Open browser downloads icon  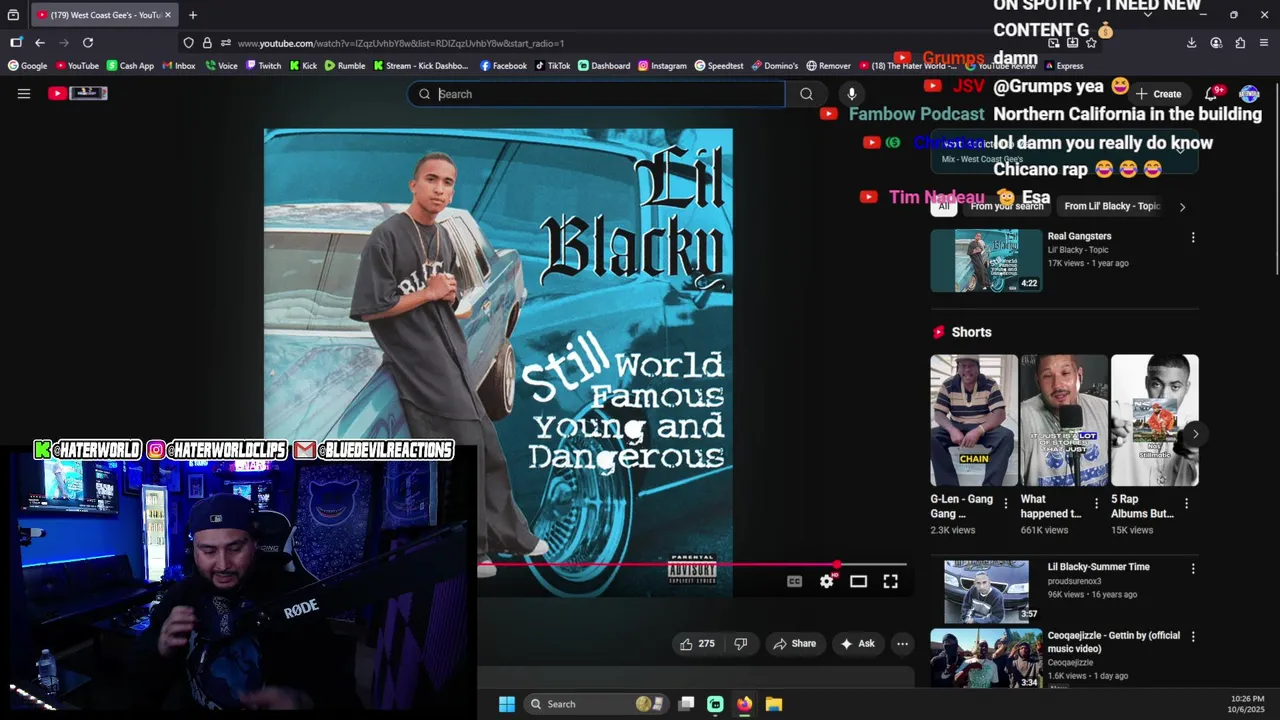(1191, 43)
